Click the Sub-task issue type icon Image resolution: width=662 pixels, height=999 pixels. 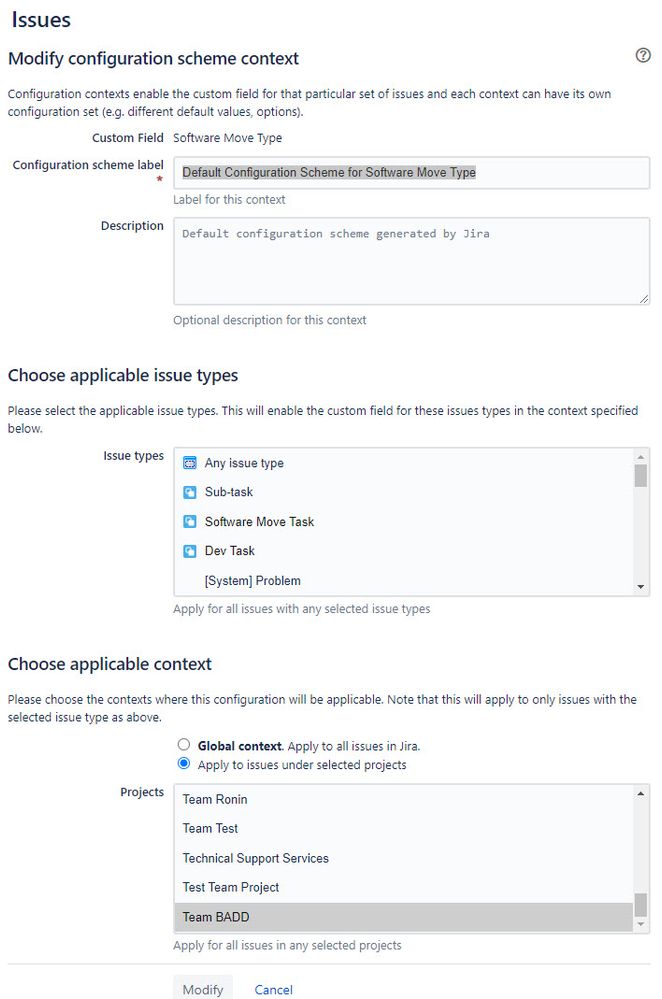tap(189, 492)
